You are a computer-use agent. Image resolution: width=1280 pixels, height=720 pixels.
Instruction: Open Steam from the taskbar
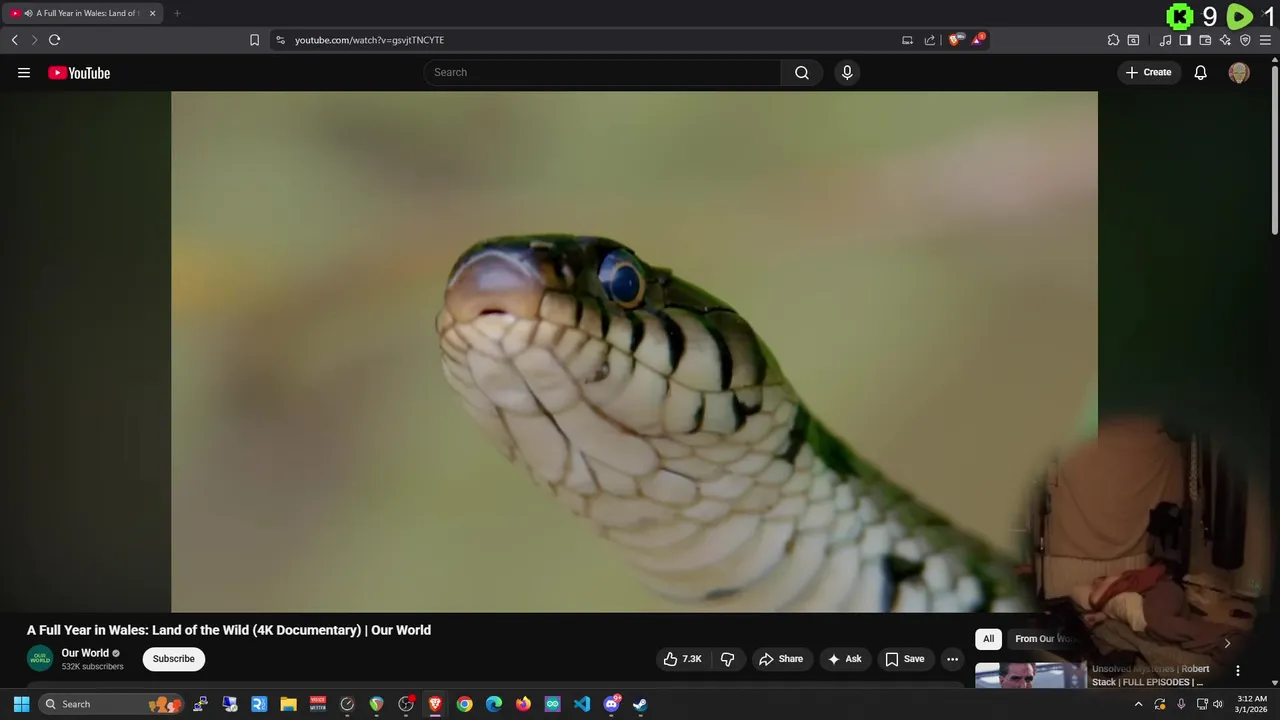(x=640, y=704)
